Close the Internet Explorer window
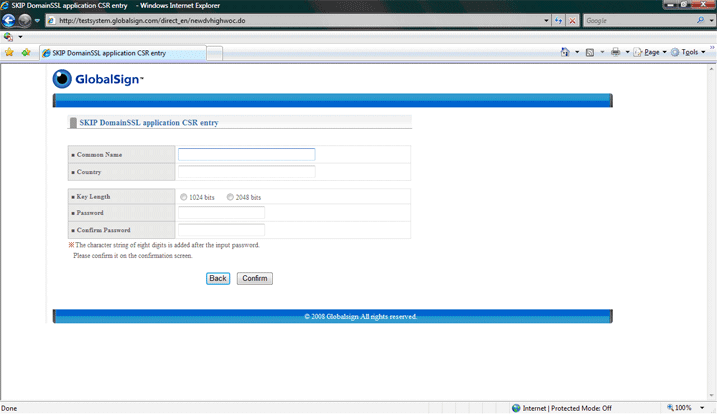This screenshot has width=717, height=414. [x=704, y=5]
